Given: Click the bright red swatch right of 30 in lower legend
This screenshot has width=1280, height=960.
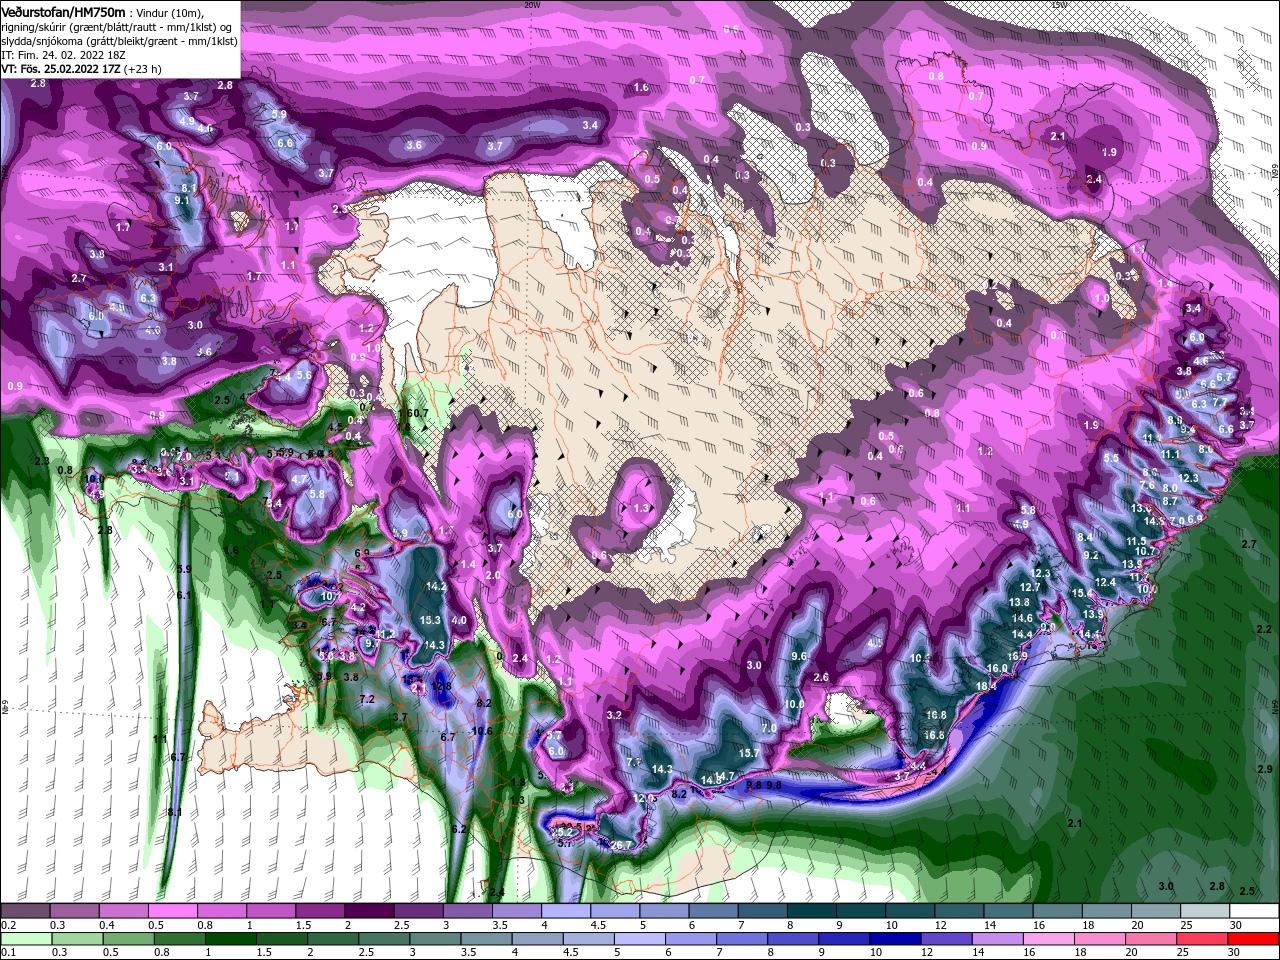Looking at the screenshot, I should click(x=1253, y=939).
